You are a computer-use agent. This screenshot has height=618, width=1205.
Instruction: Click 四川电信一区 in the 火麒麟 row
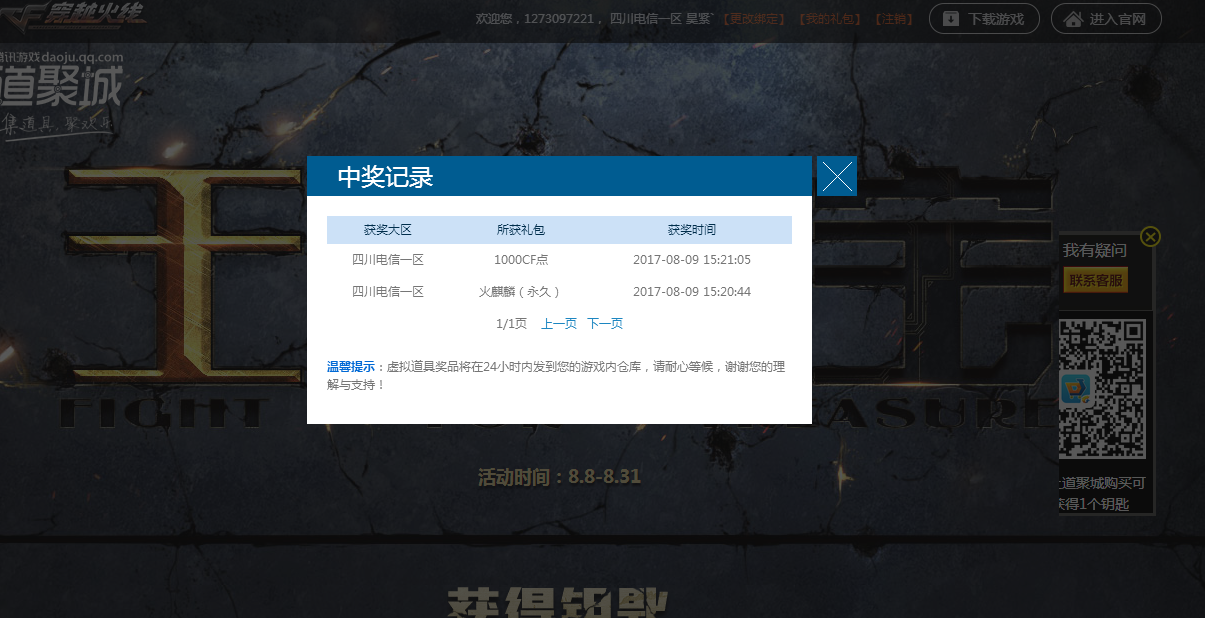pos(388,292)
